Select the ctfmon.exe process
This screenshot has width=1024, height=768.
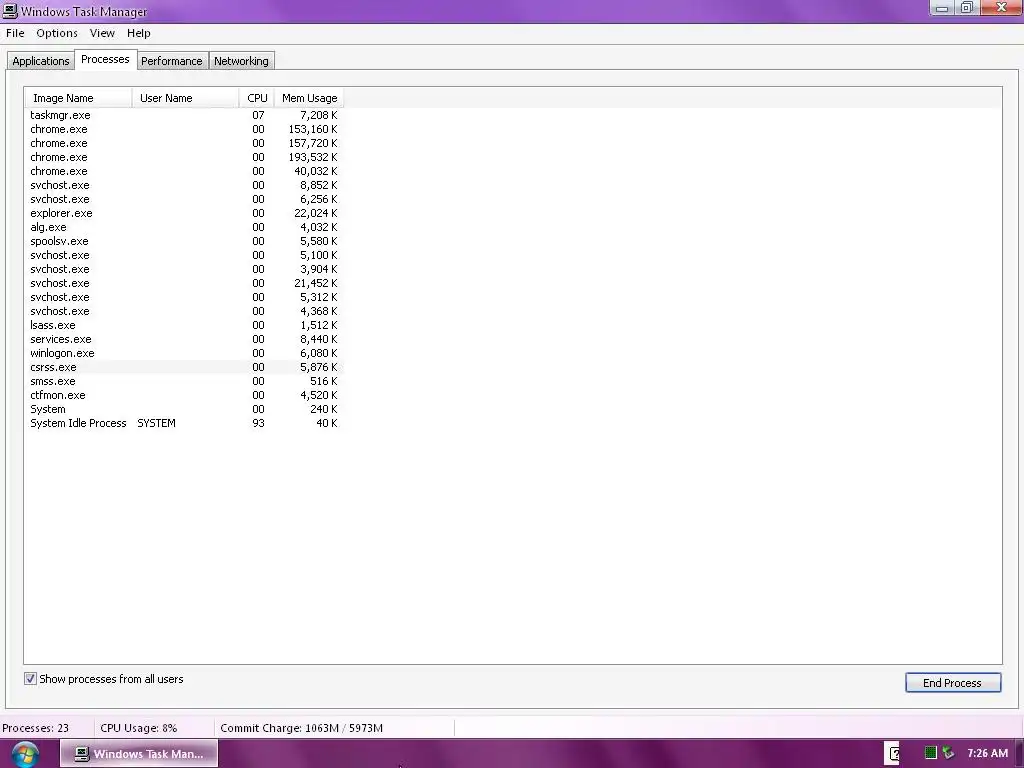coord(184,396)
